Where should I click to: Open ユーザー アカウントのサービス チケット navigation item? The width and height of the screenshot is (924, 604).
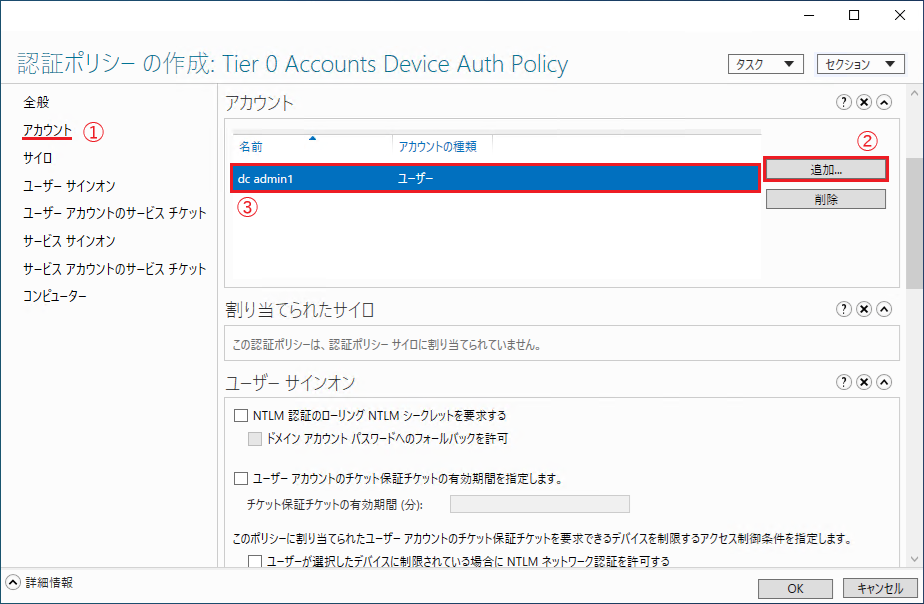[114, 213]
